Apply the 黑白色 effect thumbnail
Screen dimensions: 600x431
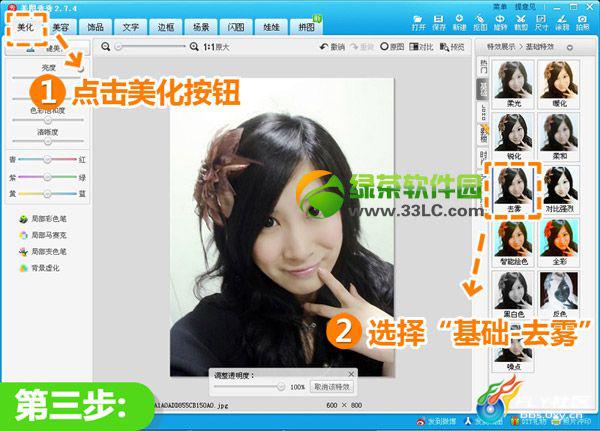[513, 295]
